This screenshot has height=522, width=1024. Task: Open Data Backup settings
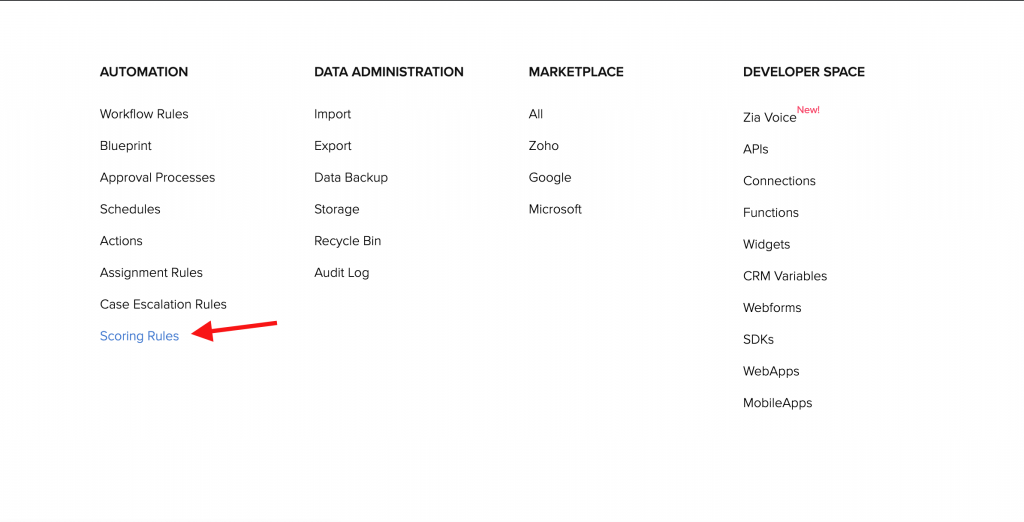pos(350,178)
